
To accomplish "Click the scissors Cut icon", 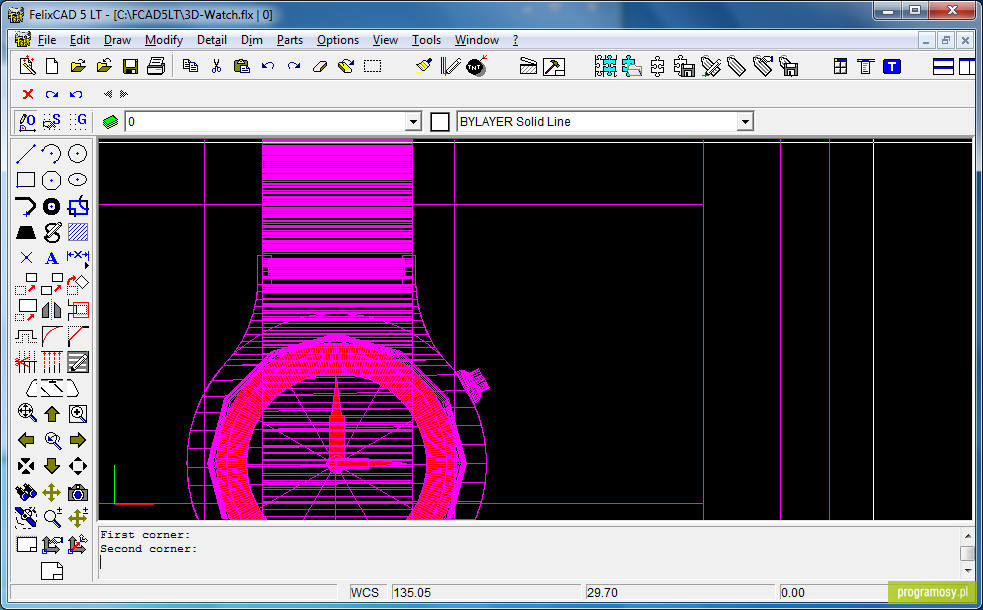I will pyautogui.click(x=216, y=66).
